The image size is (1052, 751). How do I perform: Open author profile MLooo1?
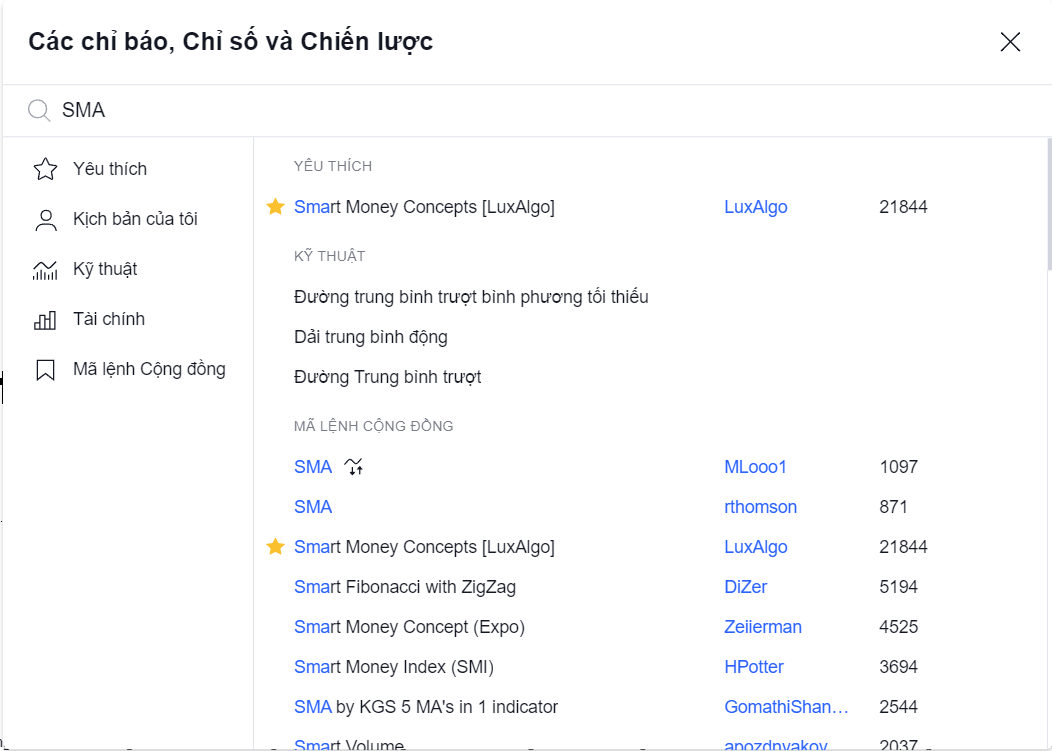pos(755,466)
